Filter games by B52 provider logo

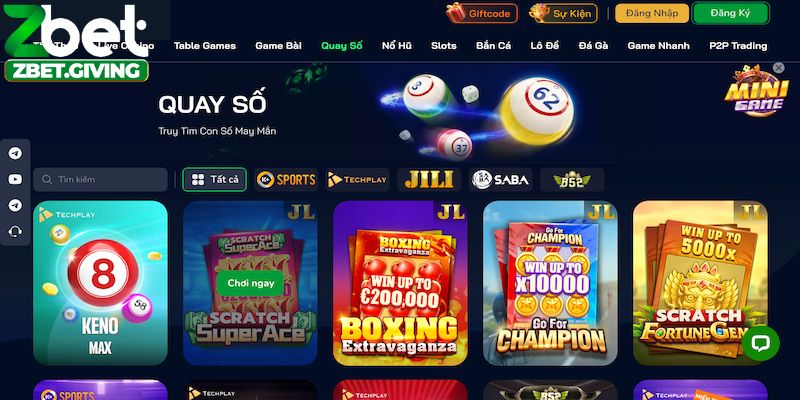(x=572, y=180)
